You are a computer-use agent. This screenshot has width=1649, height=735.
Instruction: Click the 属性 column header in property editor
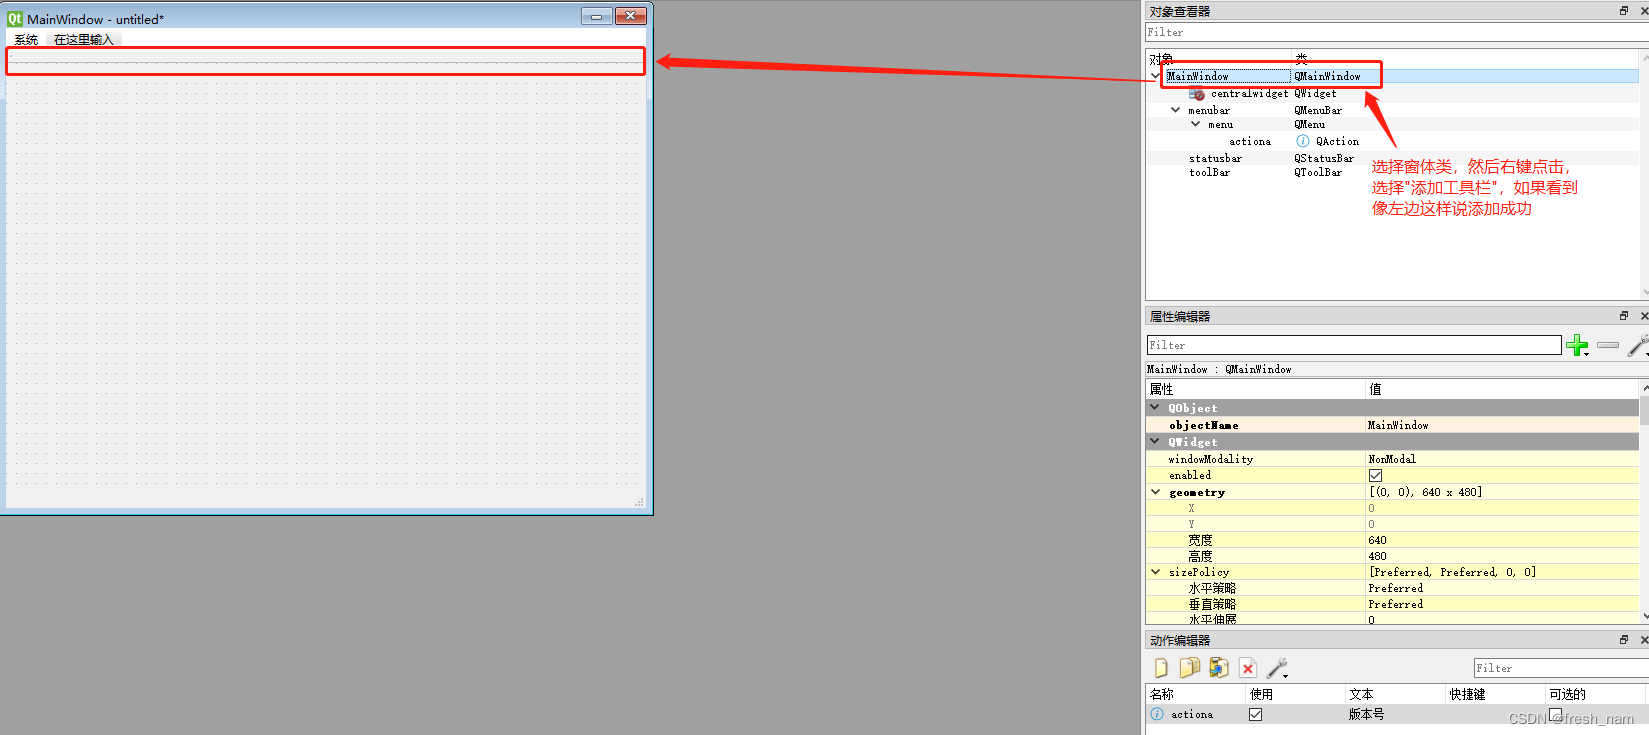coord(1256,389)
